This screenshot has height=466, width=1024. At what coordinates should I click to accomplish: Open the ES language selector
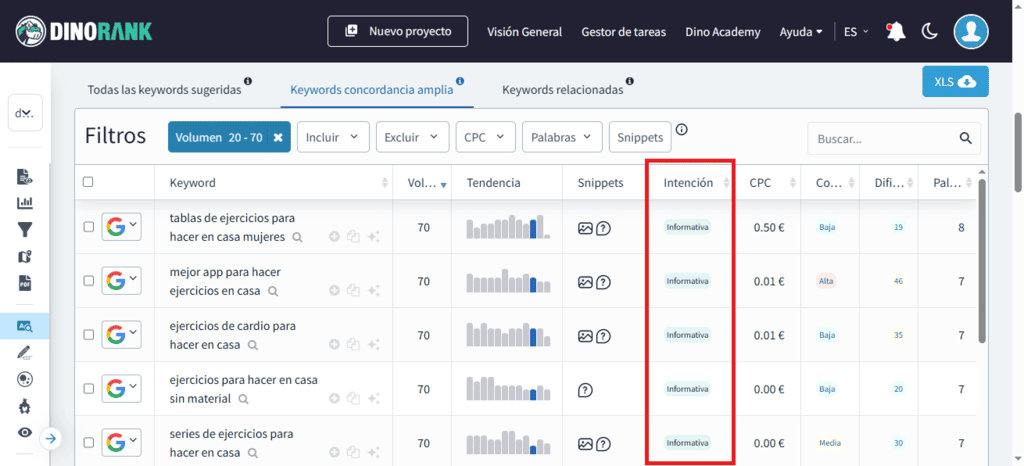[856, 31]
